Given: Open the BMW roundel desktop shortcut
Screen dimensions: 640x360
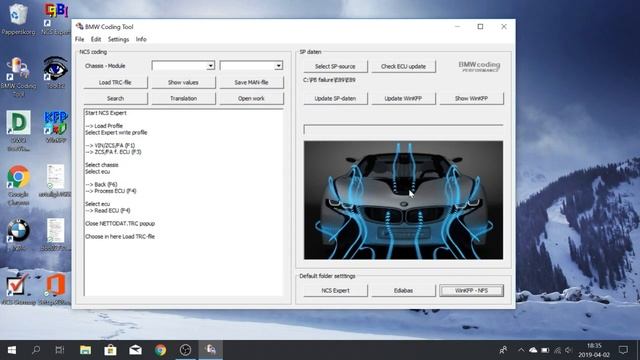Looking at the screenshot, I should (18, 235).
